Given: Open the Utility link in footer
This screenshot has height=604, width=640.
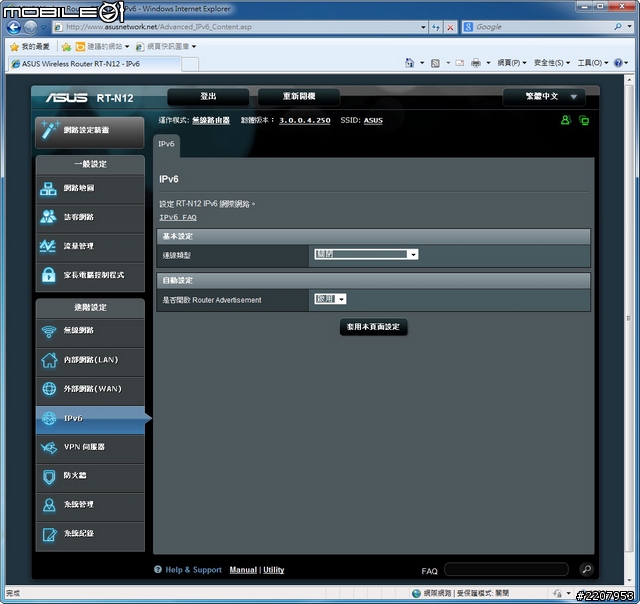Looking at the screenshot, I should (x=273, y=570).
